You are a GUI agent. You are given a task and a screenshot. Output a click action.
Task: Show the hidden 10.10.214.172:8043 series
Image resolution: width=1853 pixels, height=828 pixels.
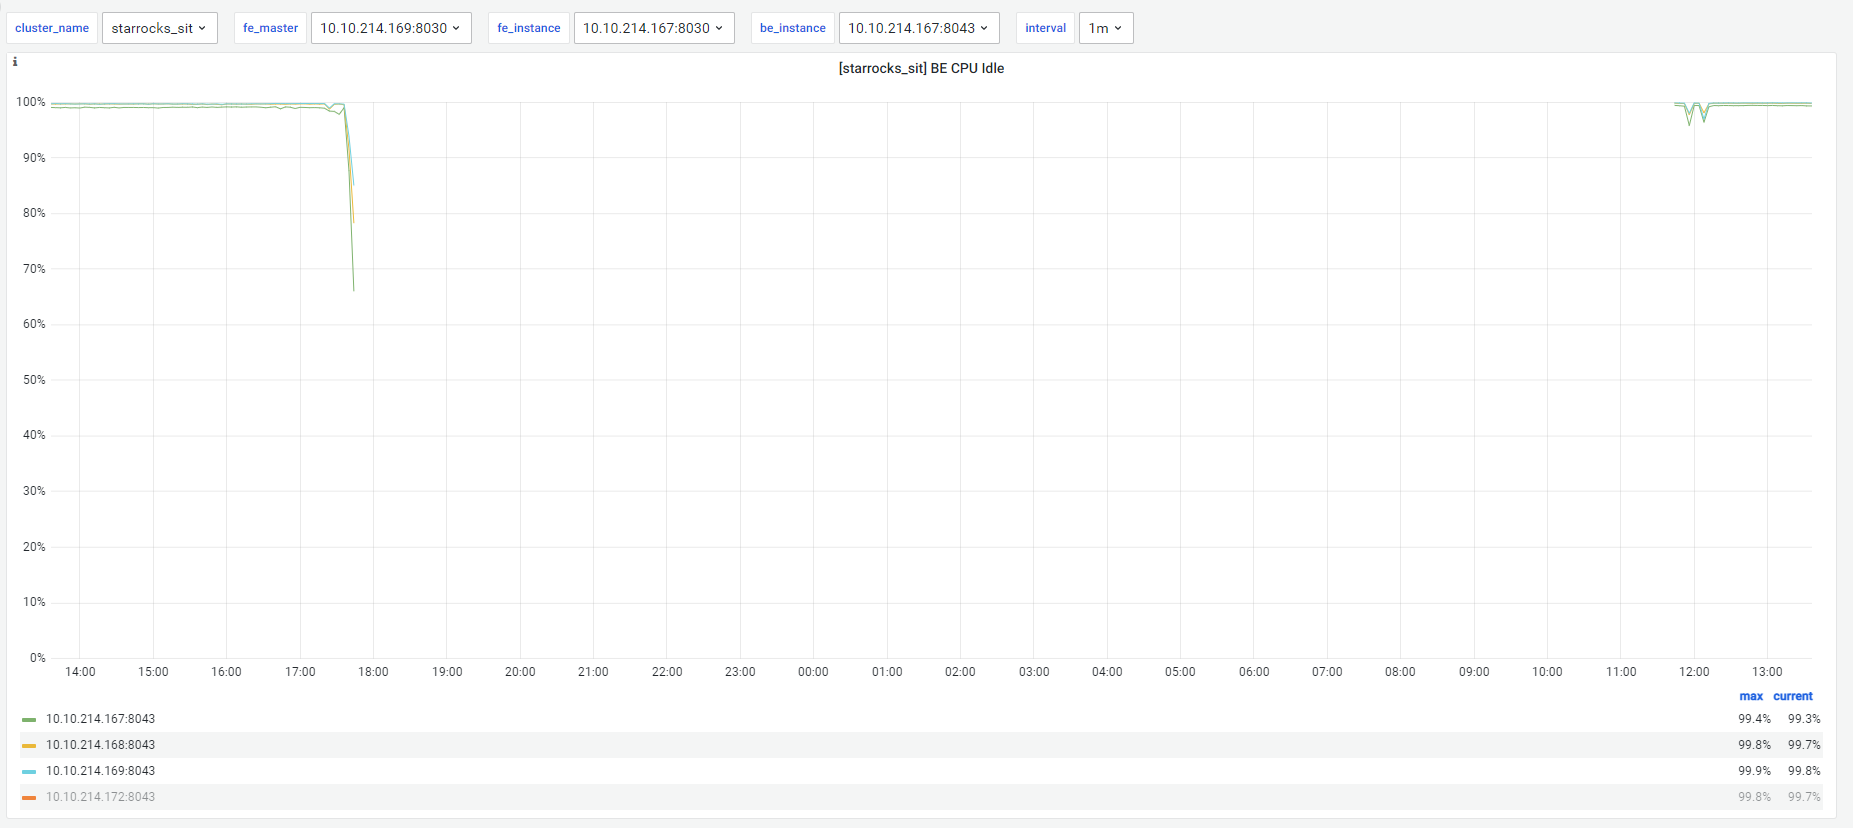click(100, 797)
